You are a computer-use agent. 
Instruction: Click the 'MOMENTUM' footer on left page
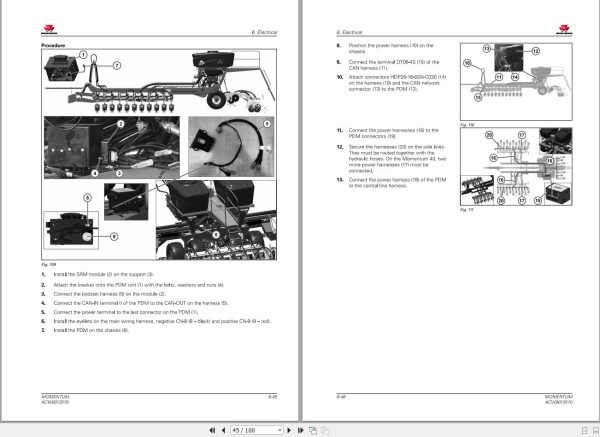click(55, 397)
